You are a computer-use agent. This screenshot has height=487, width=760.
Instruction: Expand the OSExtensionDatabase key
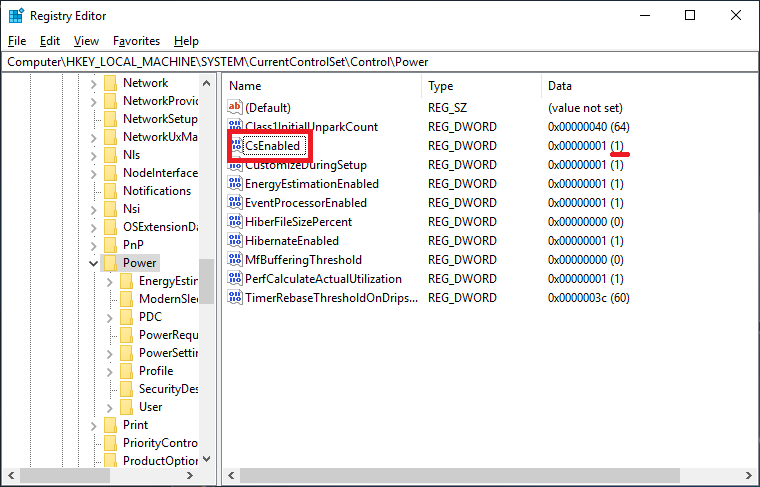(94, 227)
